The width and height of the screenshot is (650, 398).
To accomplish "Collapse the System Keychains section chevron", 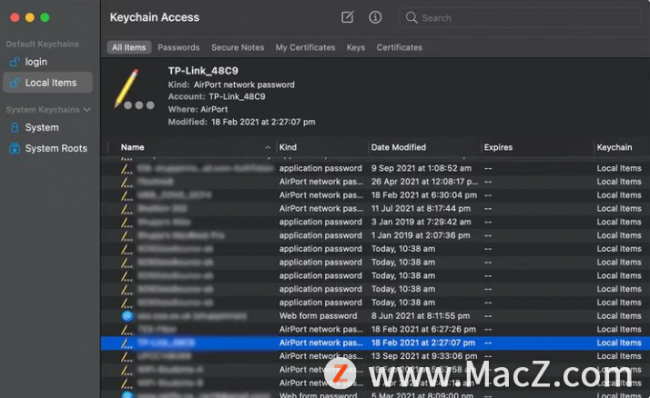I will 87,110.
